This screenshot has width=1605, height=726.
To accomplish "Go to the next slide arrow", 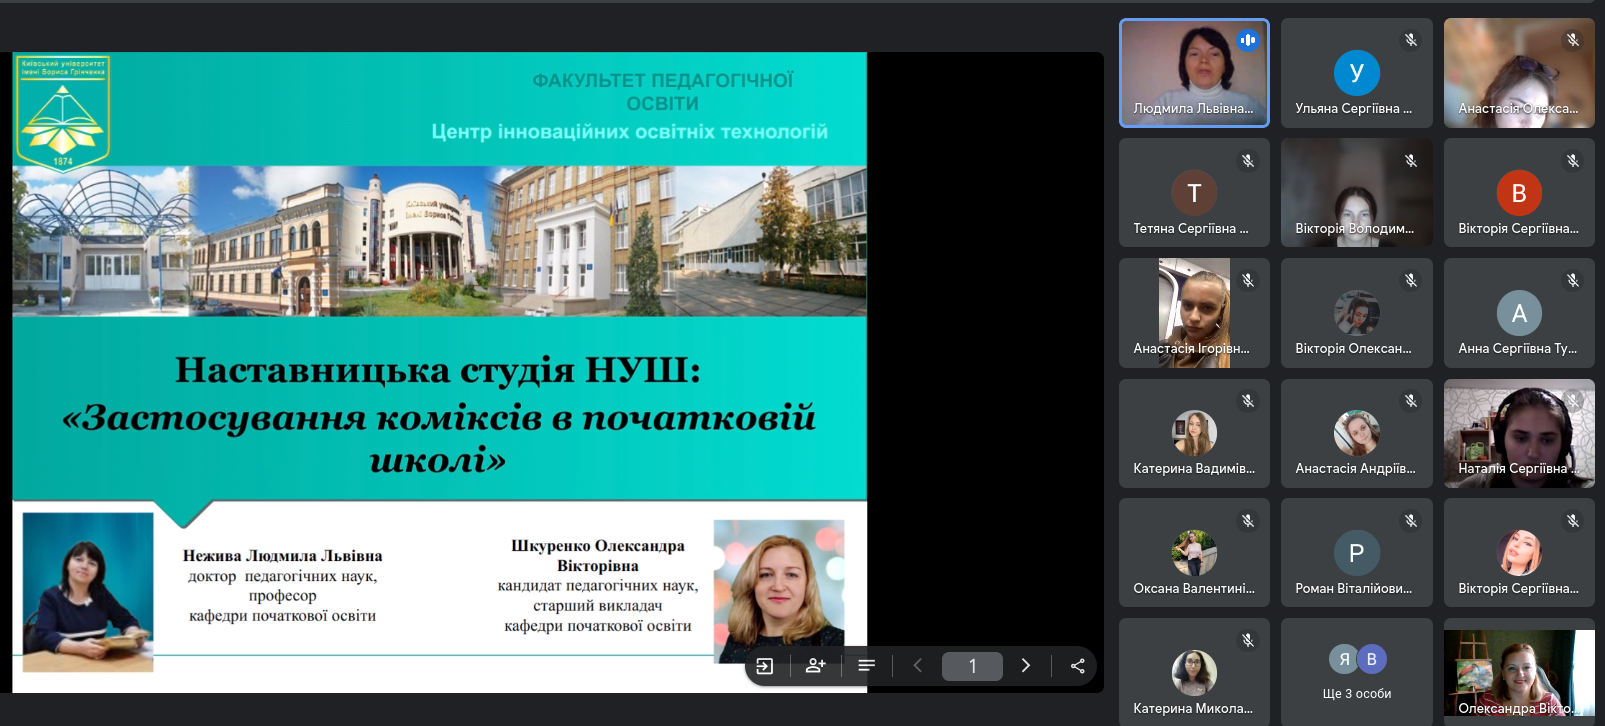I will pos(1025,666).
